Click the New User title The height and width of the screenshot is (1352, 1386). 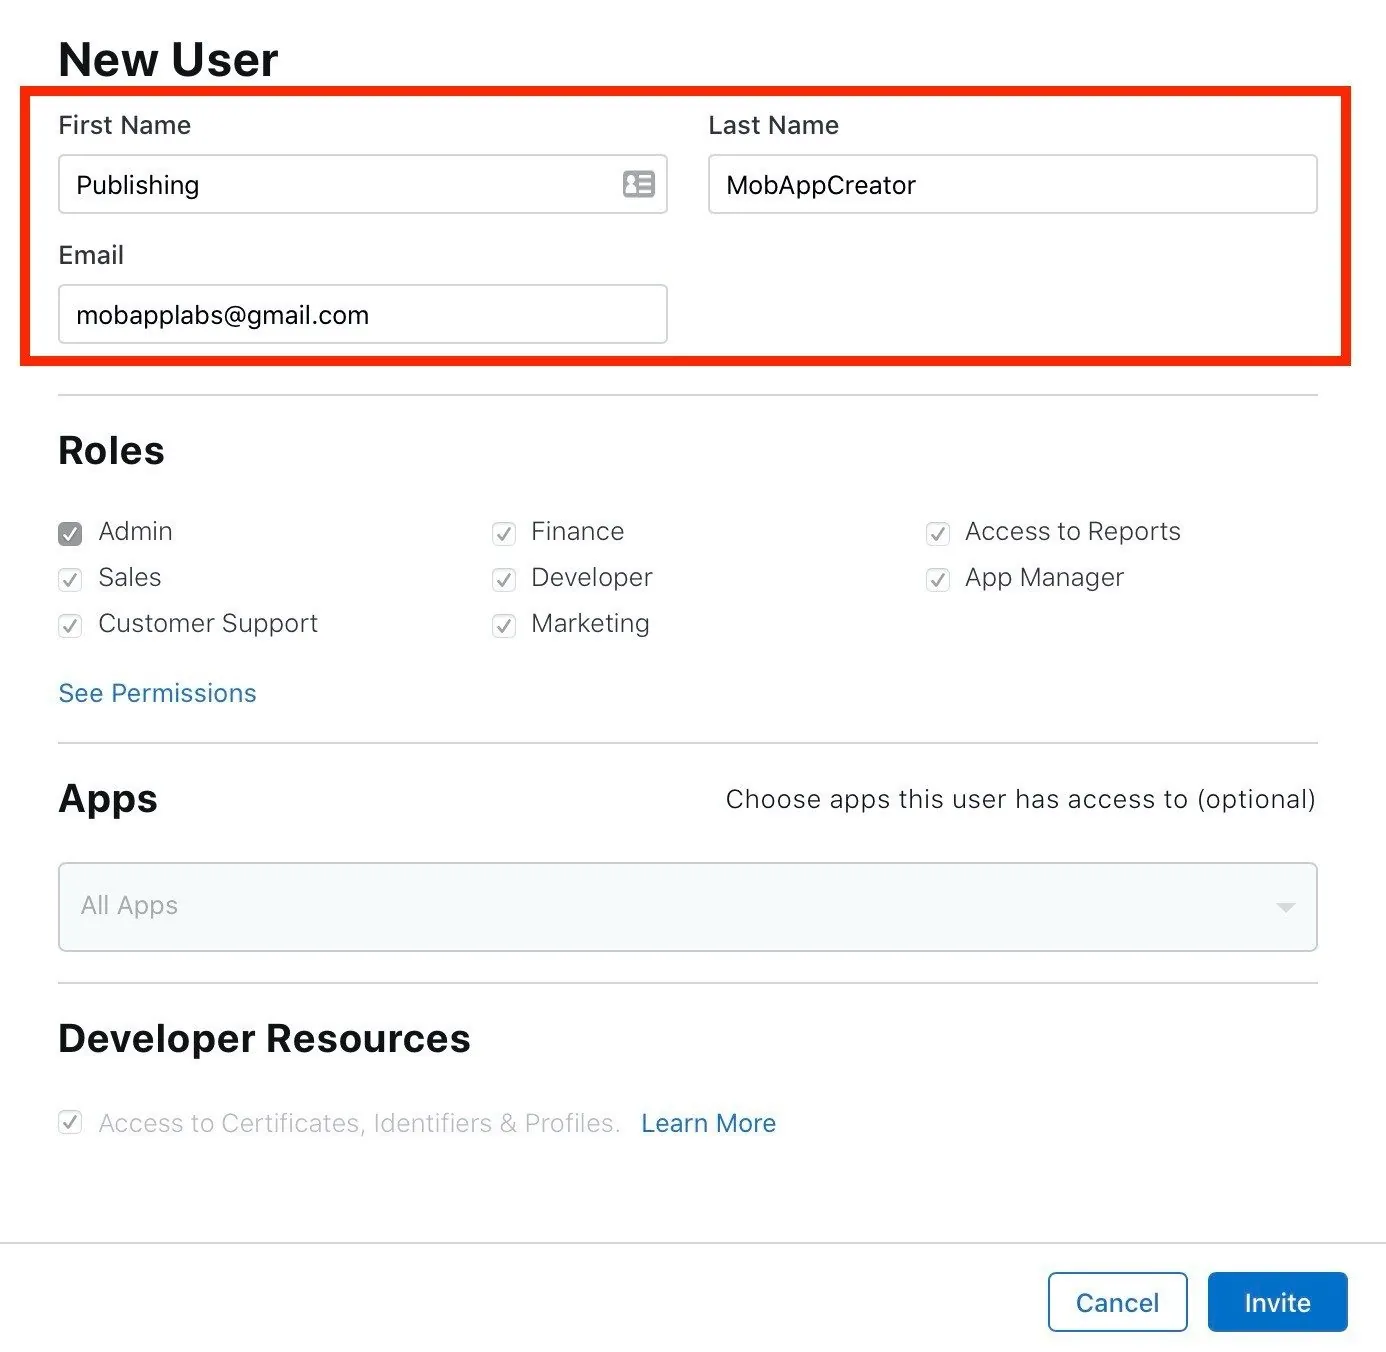tap(168, 59)
